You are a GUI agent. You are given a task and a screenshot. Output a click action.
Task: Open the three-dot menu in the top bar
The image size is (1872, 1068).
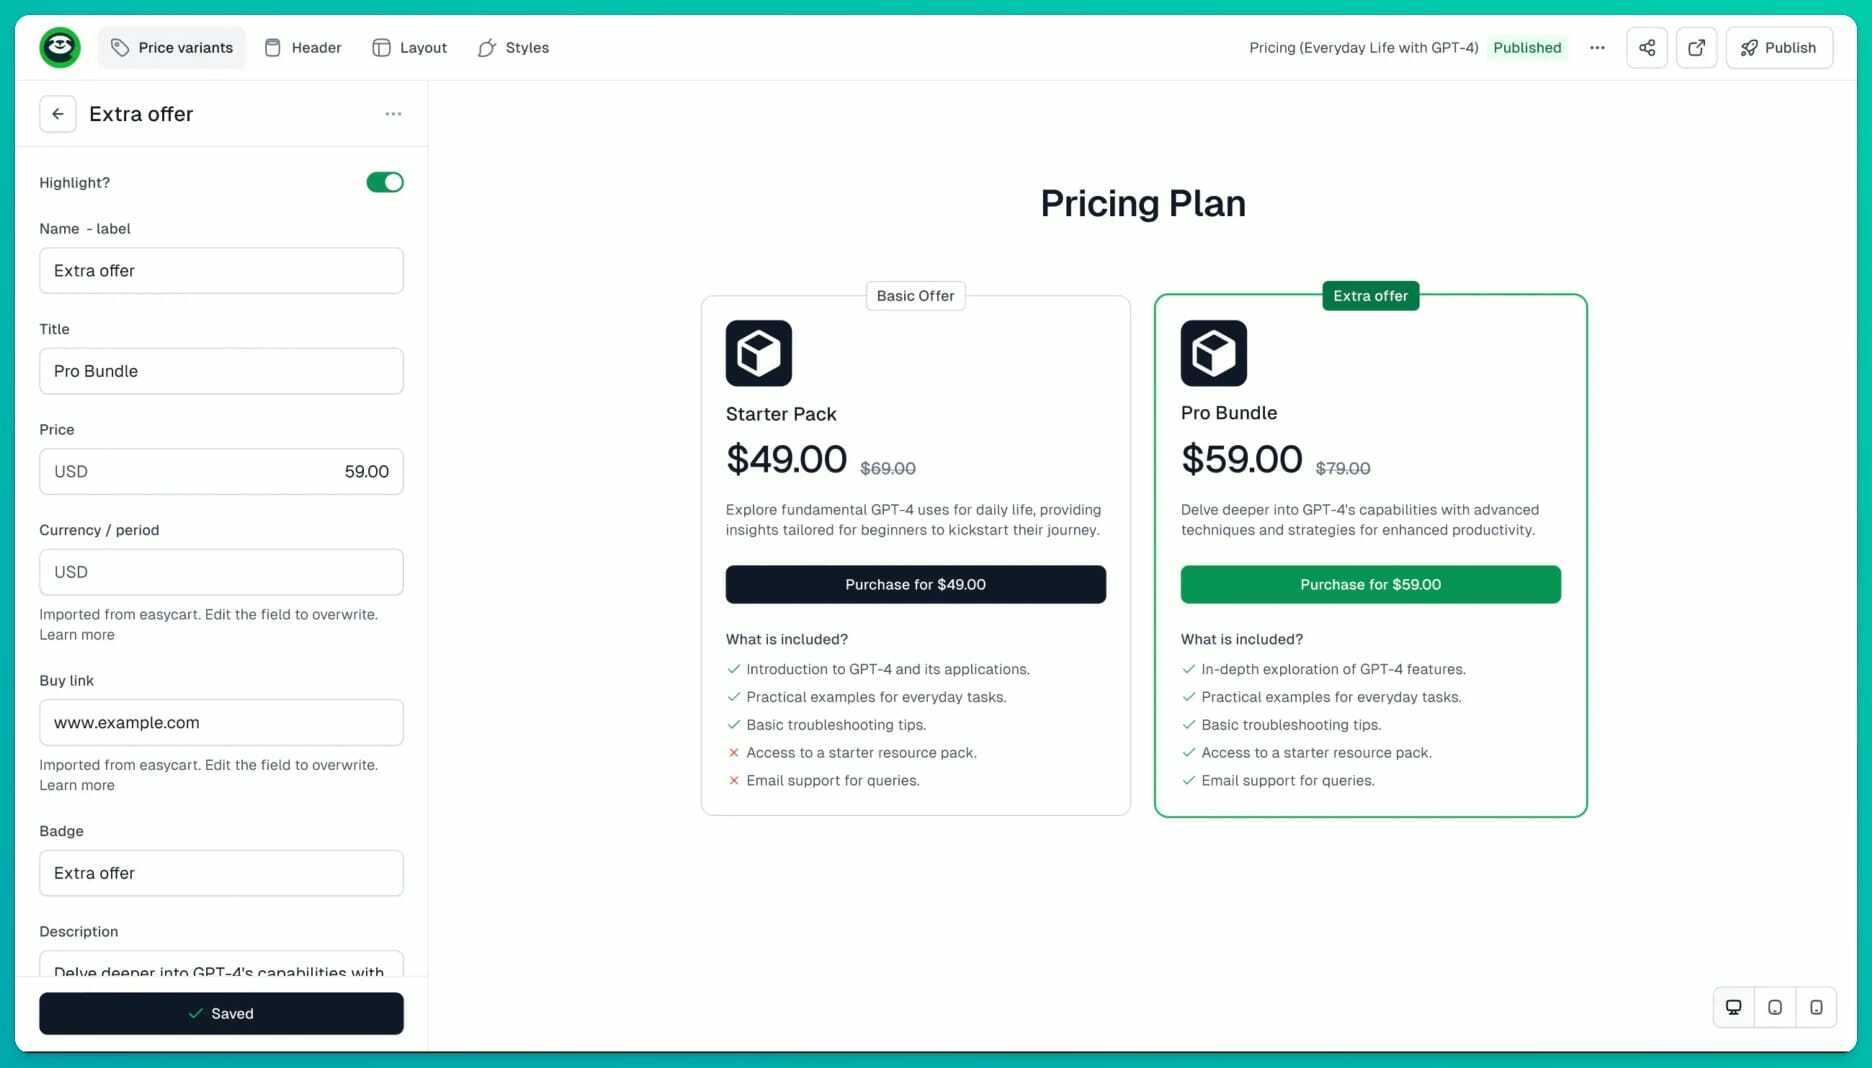[x=1597, y=47]
